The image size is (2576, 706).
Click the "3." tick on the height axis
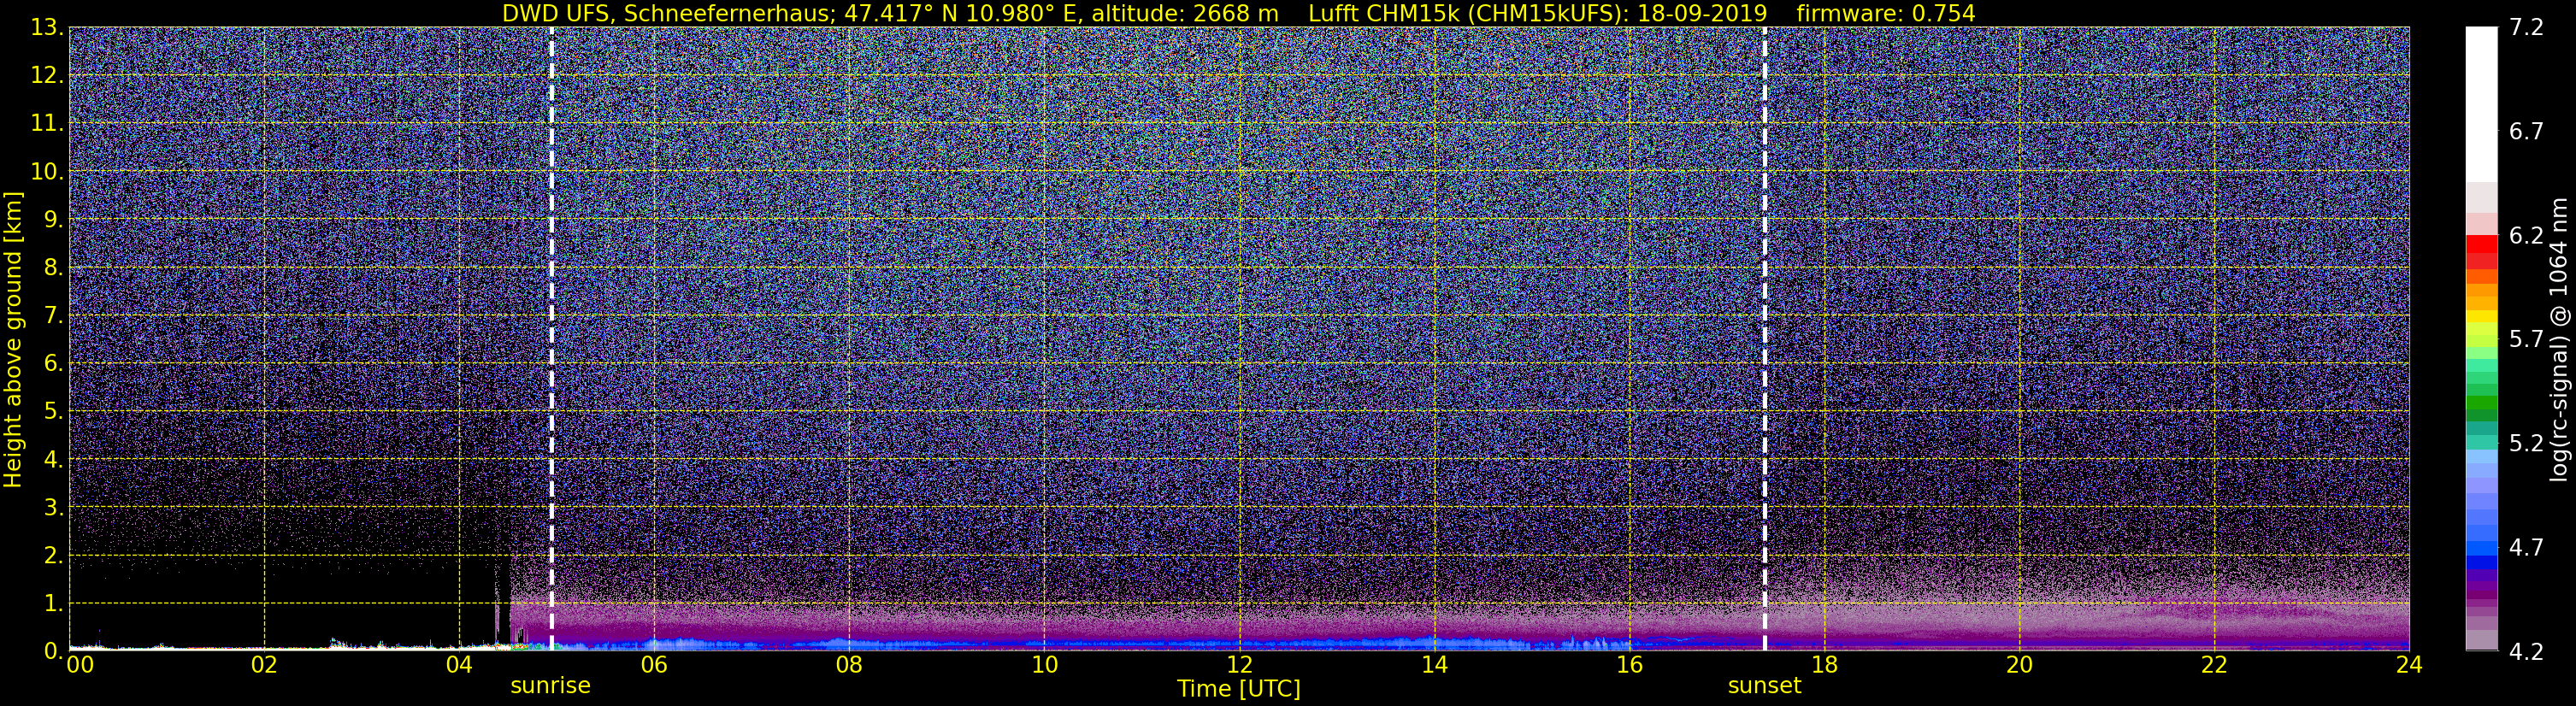pyautogui.click(x=54, y=508)
